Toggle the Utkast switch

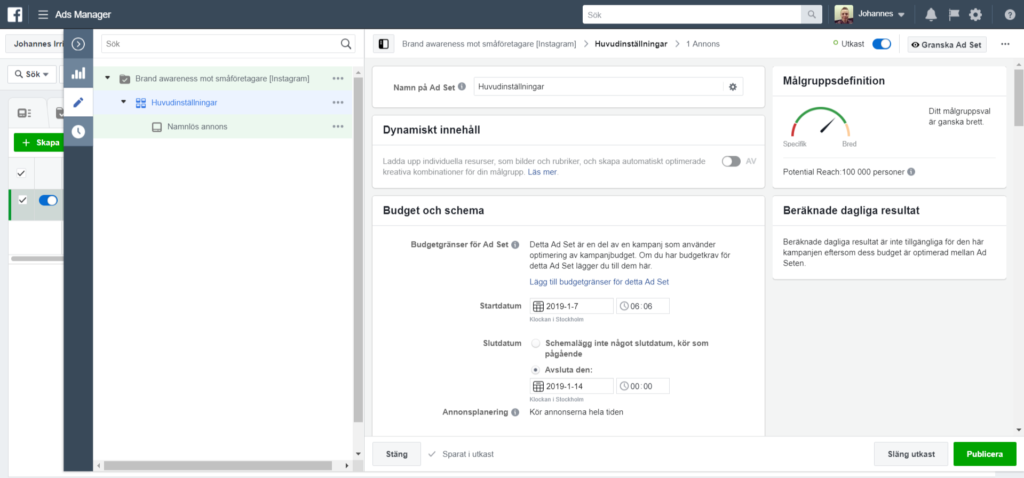(x=881, y=44)
